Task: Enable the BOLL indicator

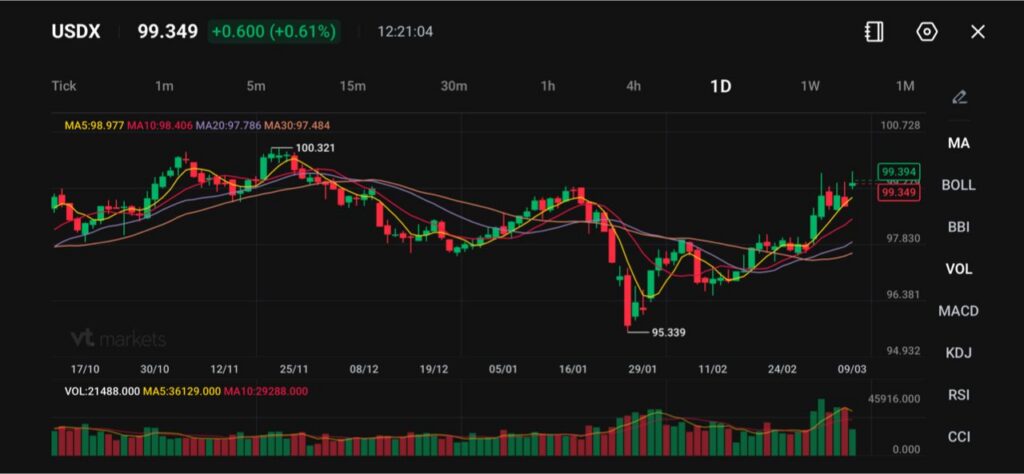Action: 958,185
